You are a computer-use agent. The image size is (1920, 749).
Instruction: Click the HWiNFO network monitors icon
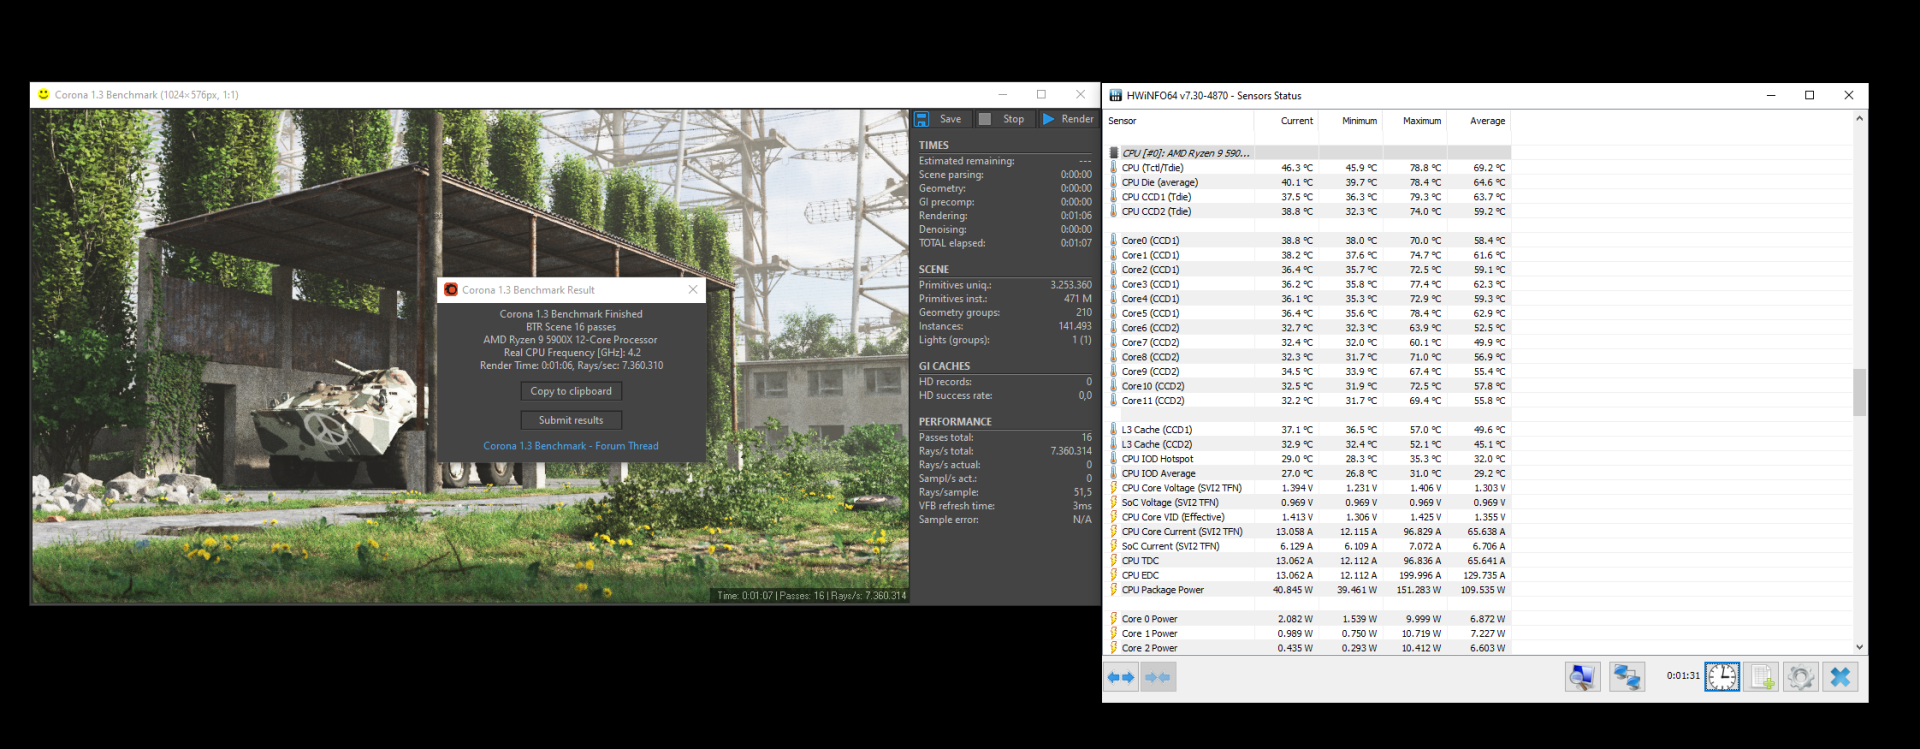[x=1627, y=677]
